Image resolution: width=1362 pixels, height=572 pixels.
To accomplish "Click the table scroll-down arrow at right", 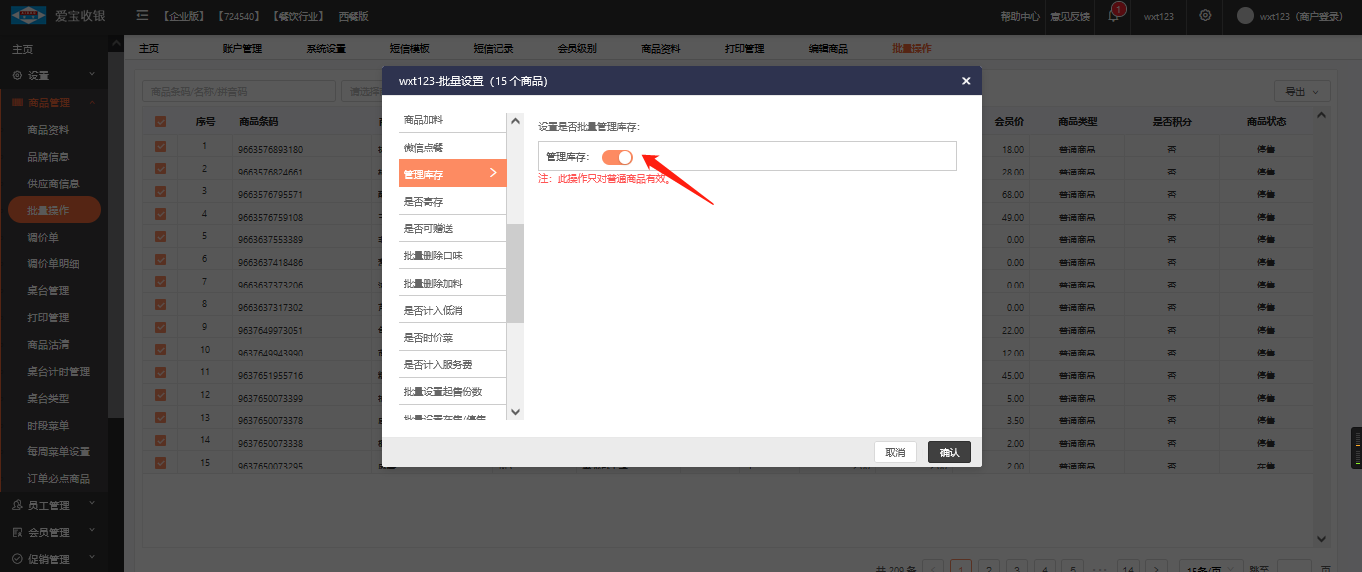I will coord(1321,538).
